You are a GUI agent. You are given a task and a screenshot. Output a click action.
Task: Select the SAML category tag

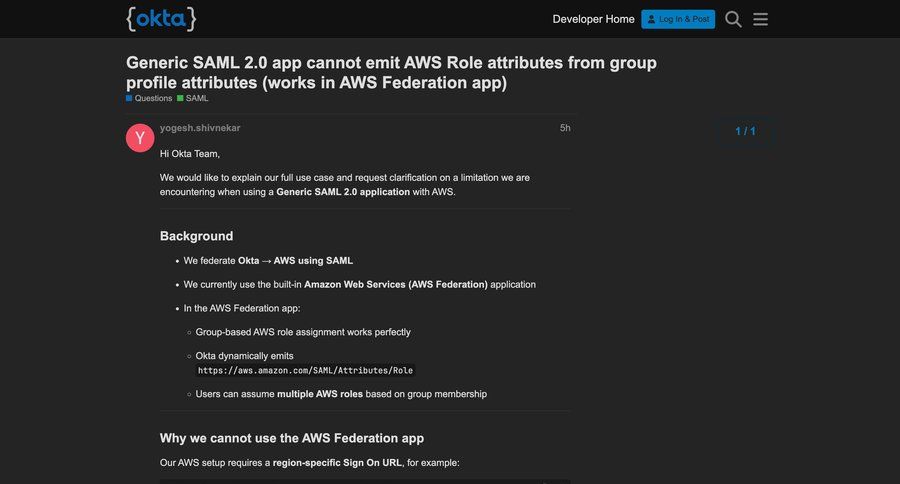197,98
